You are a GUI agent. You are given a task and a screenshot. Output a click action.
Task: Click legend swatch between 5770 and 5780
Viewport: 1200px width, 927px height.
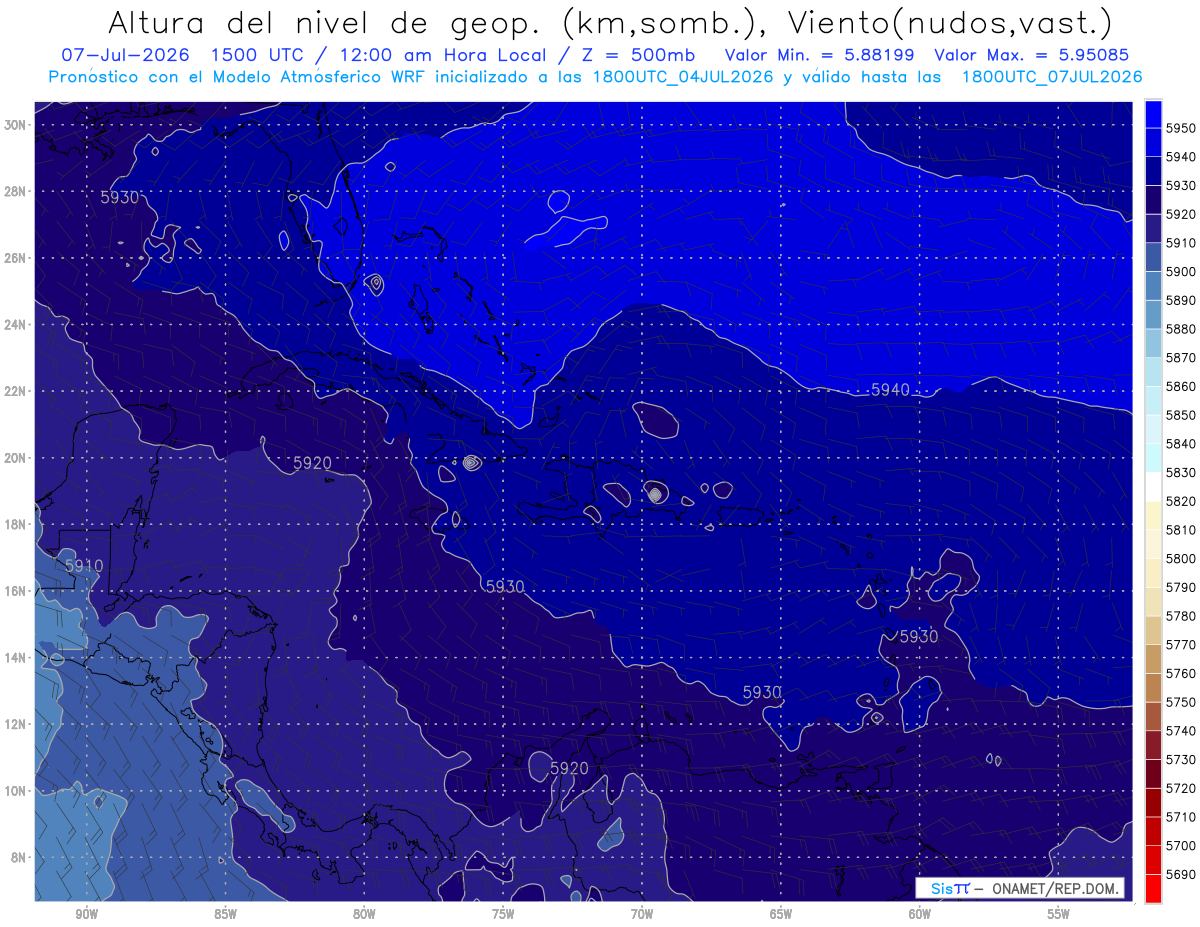tap(1153, 630)
